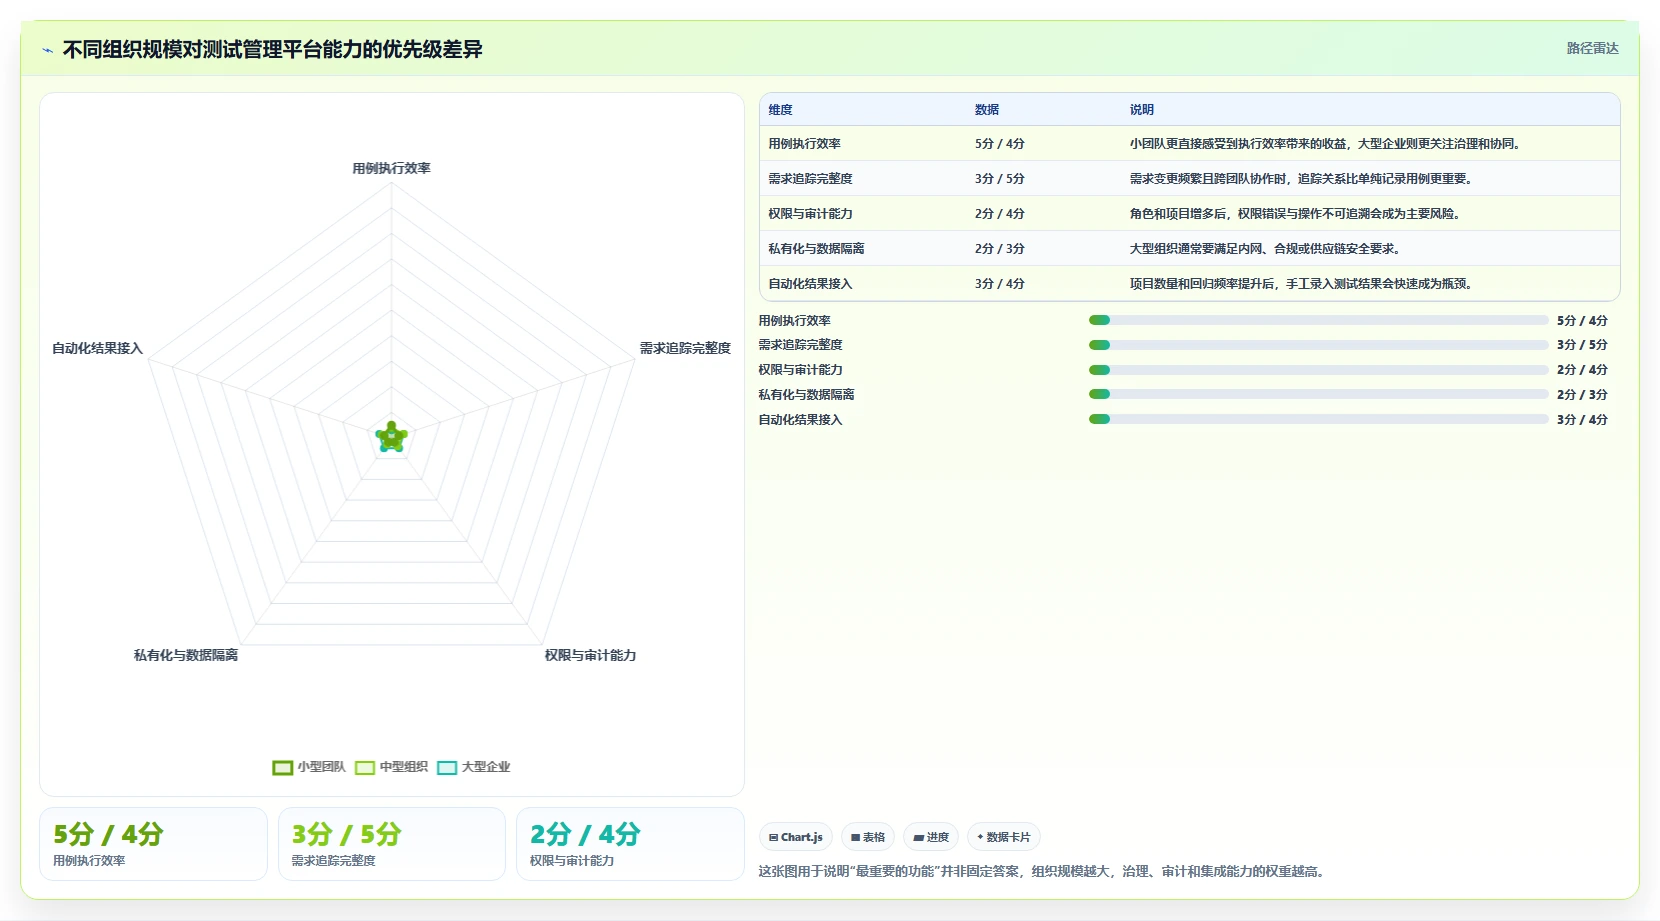The width and height of the screenshot is (1660, 921).
Task: Open the 2分 / 4分 权限与审计能力 stat card
Action: tap(630, 844)
